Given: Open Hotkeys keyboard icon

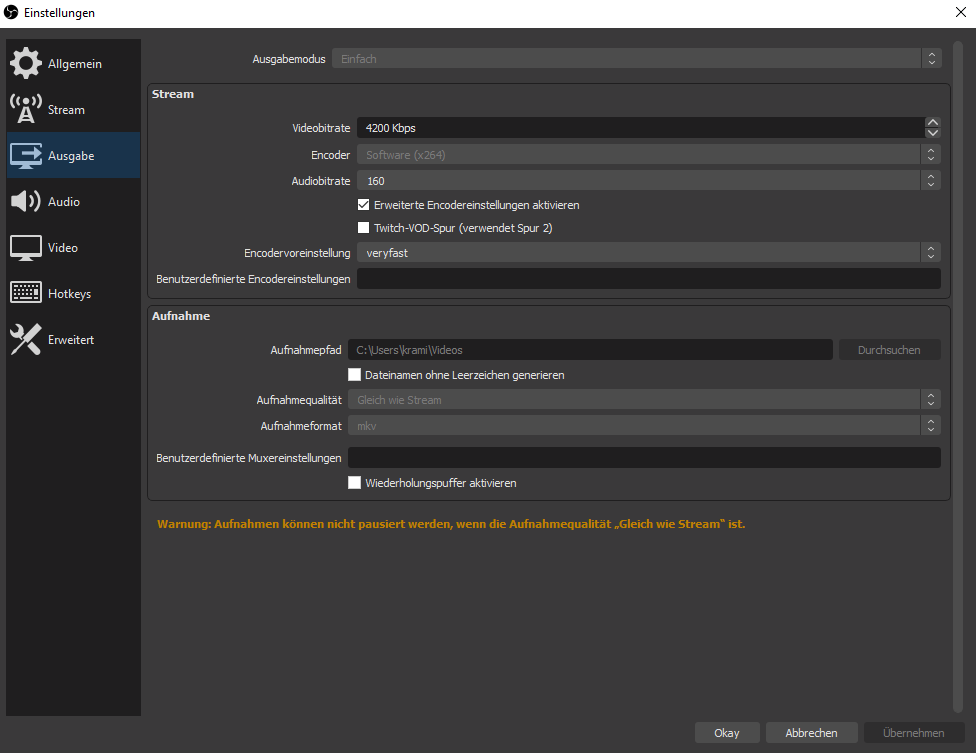Looking at the screenshot, I should pyautogui.click(x=26, y=294).
